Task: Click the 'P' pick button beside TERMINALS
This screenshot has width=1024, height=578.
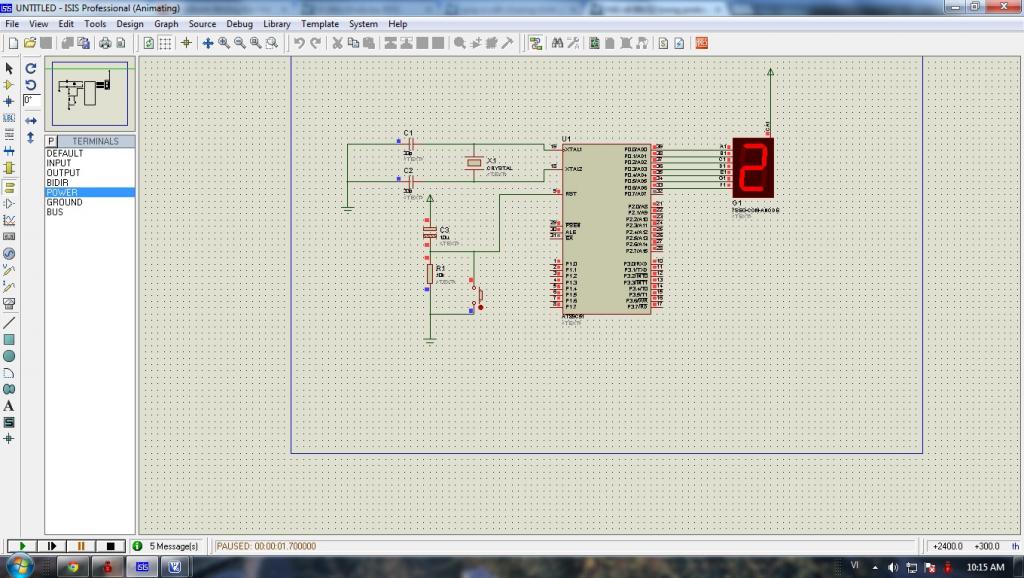Action: pyautogui.click(x=51, y=141)
